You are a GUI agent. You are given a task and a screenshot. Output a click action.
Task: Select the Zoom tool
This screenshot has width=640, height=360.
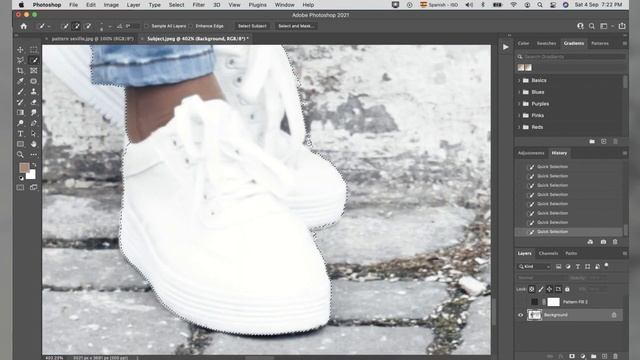20,155
